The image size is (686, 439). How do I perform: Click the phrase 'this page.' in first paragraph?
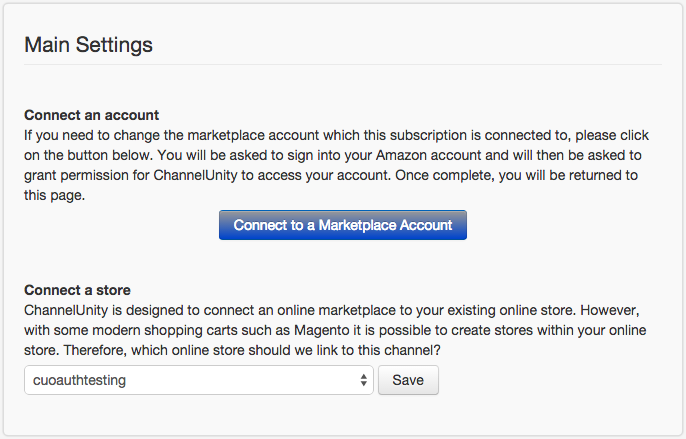[x=54, y=195]
